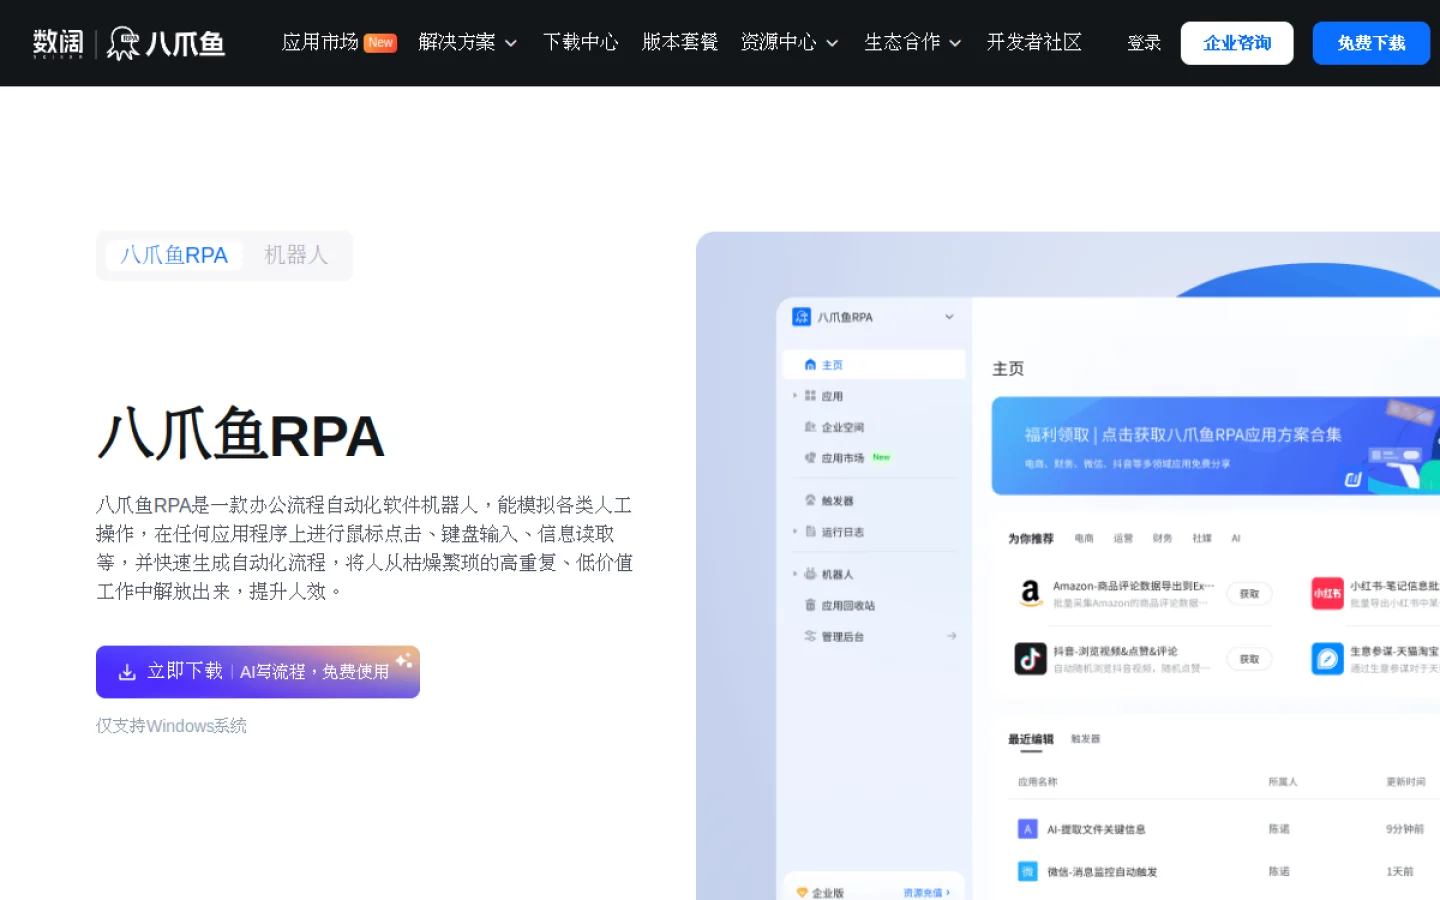Click the 企业版 diamond icon
This screenshot has height=900, width=1440.
(x=801, y=892)
